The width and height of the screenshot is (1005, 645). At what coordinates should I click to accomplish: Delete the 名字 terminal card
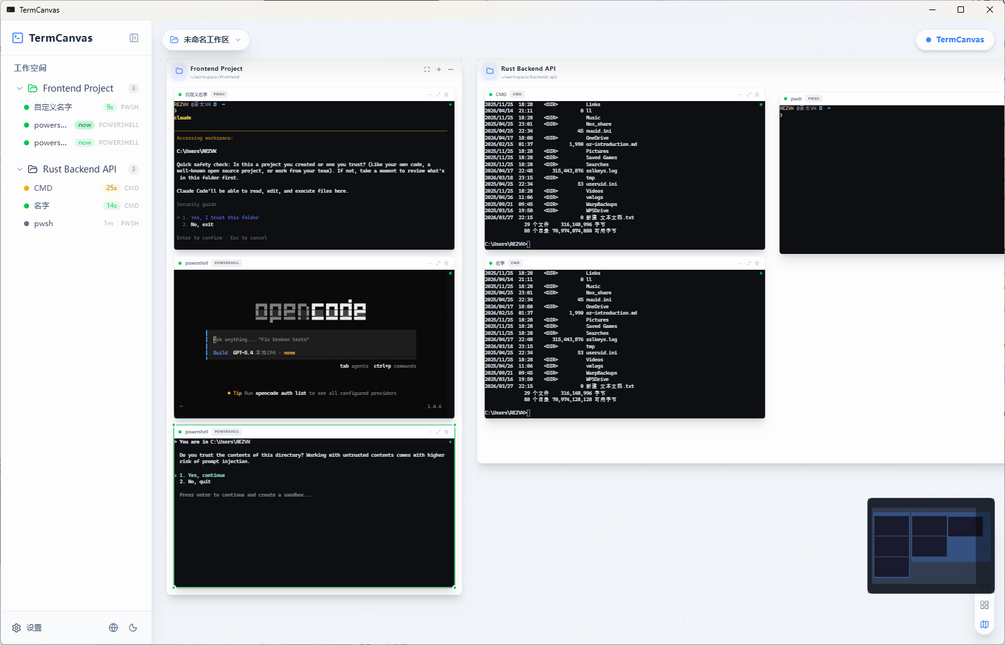[x=757, y=263]
